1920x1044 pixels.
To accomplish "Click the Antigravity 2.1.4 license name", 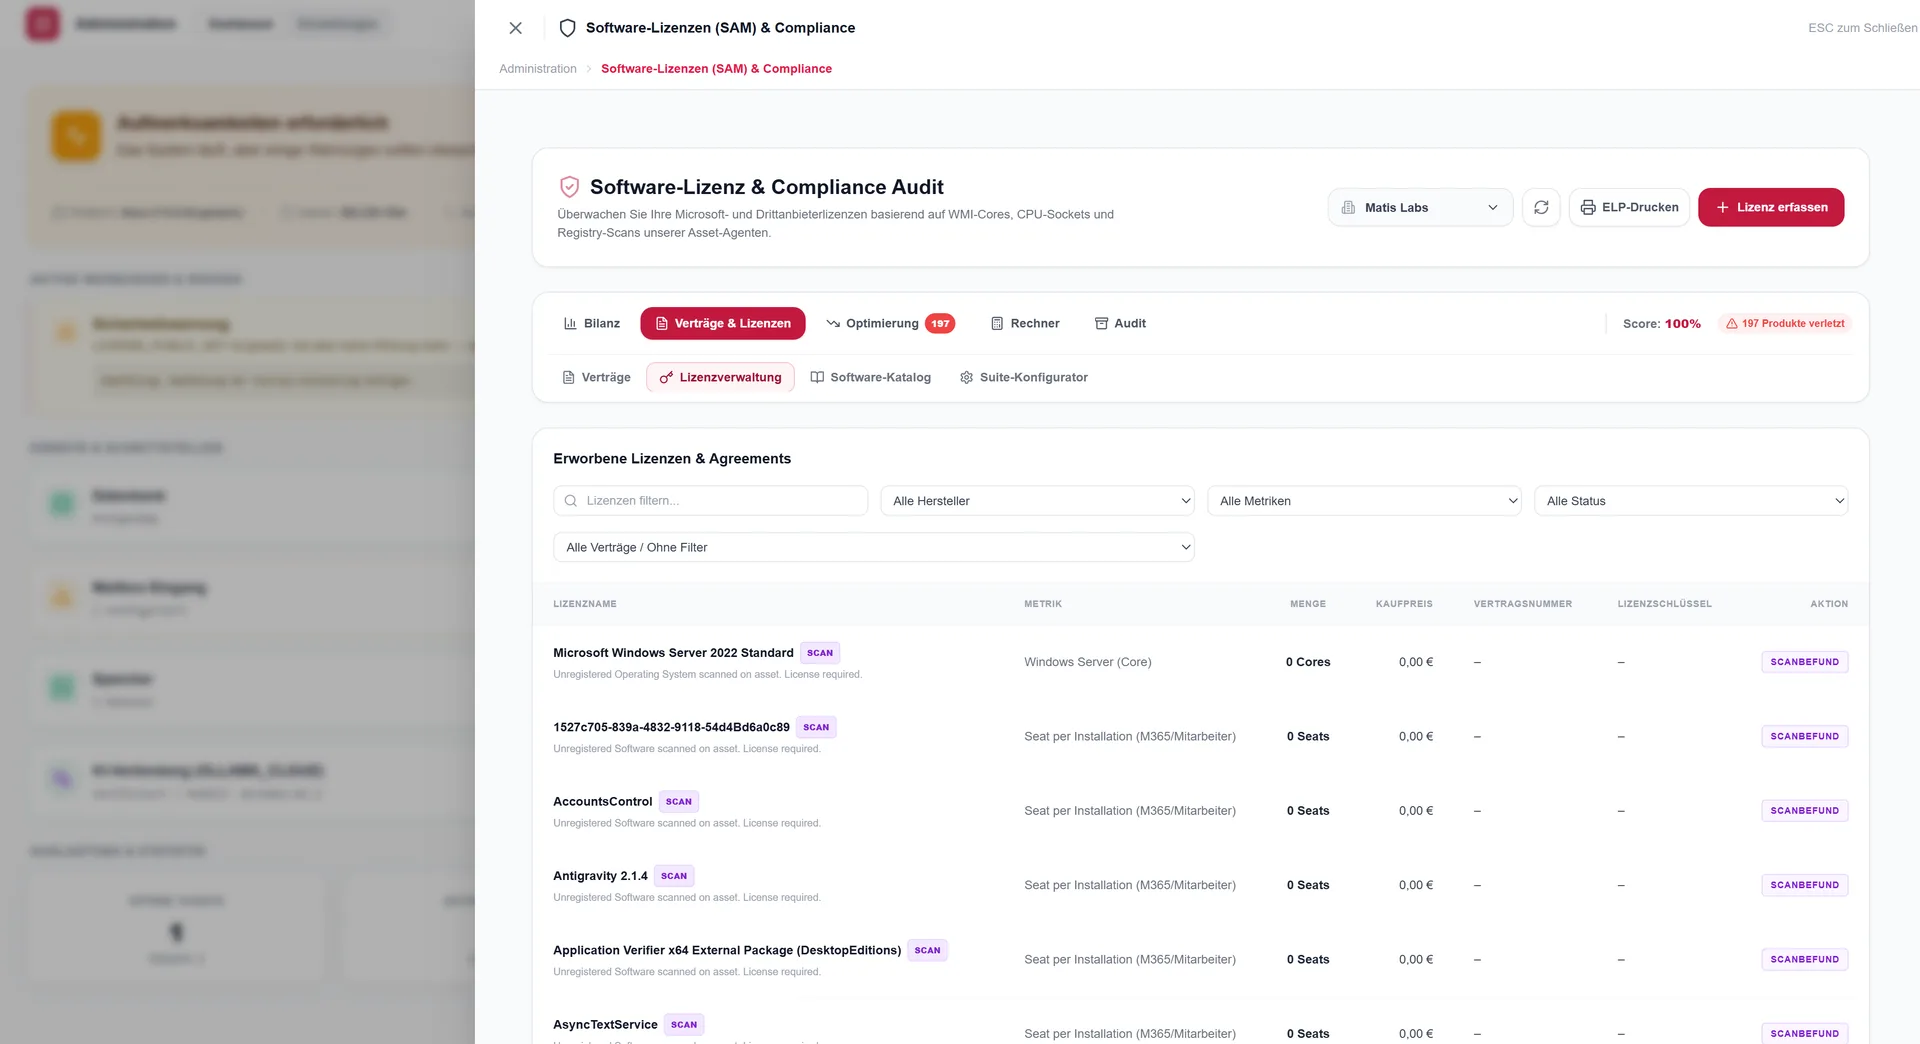I will 600,876.
